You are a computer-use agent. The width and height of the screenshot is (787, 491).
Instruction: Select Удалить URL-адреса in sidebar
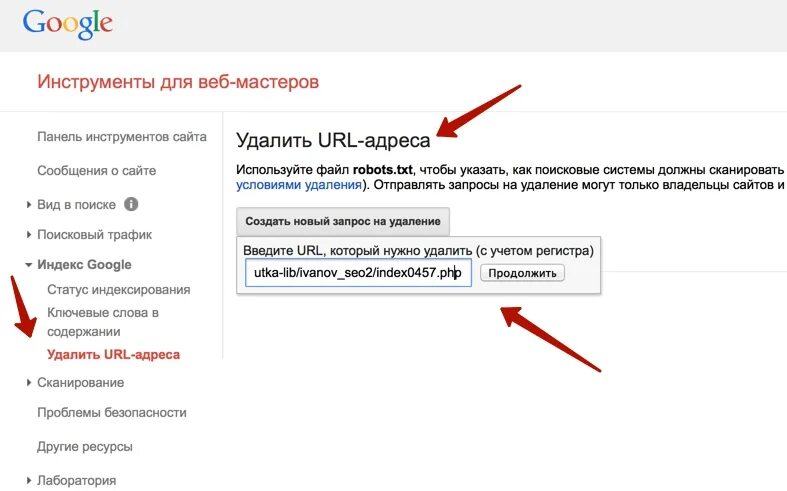click(113, 354)
